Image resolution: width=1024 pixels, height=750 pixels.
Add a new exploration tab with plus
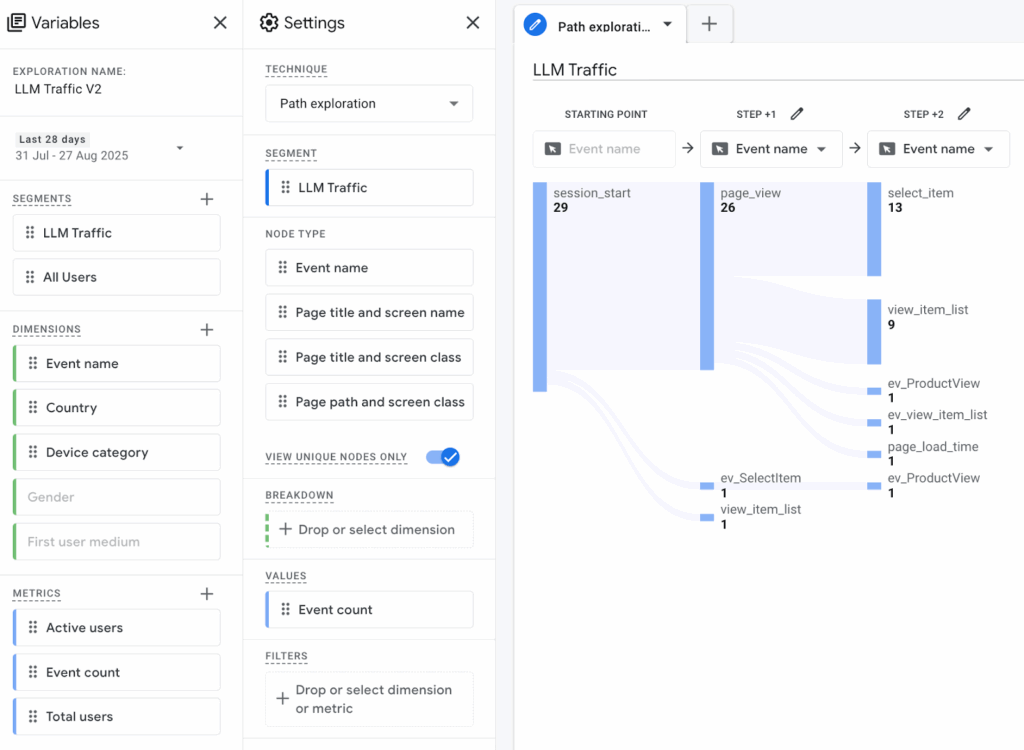[709, 25]
